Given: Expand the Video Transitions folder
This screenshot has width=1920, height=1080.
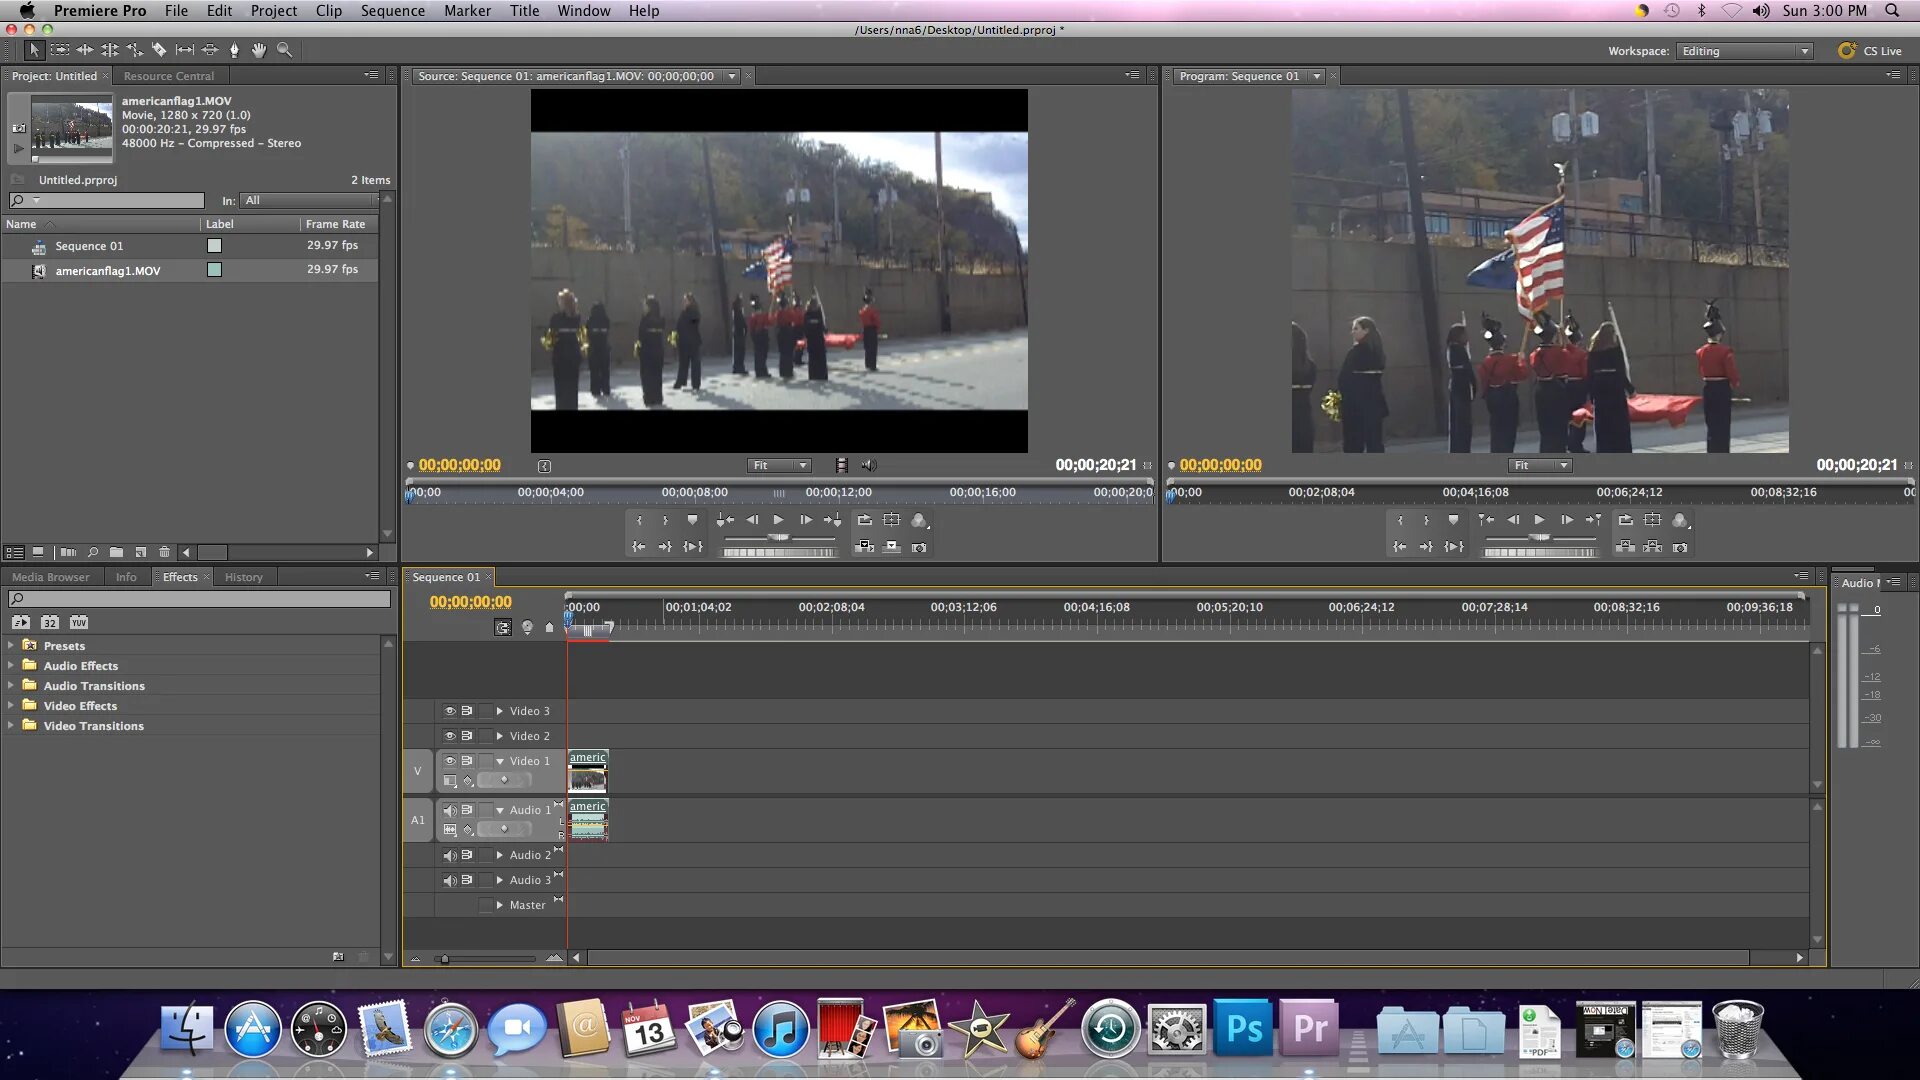Looking at the screenshot, I should pos(11,726).
